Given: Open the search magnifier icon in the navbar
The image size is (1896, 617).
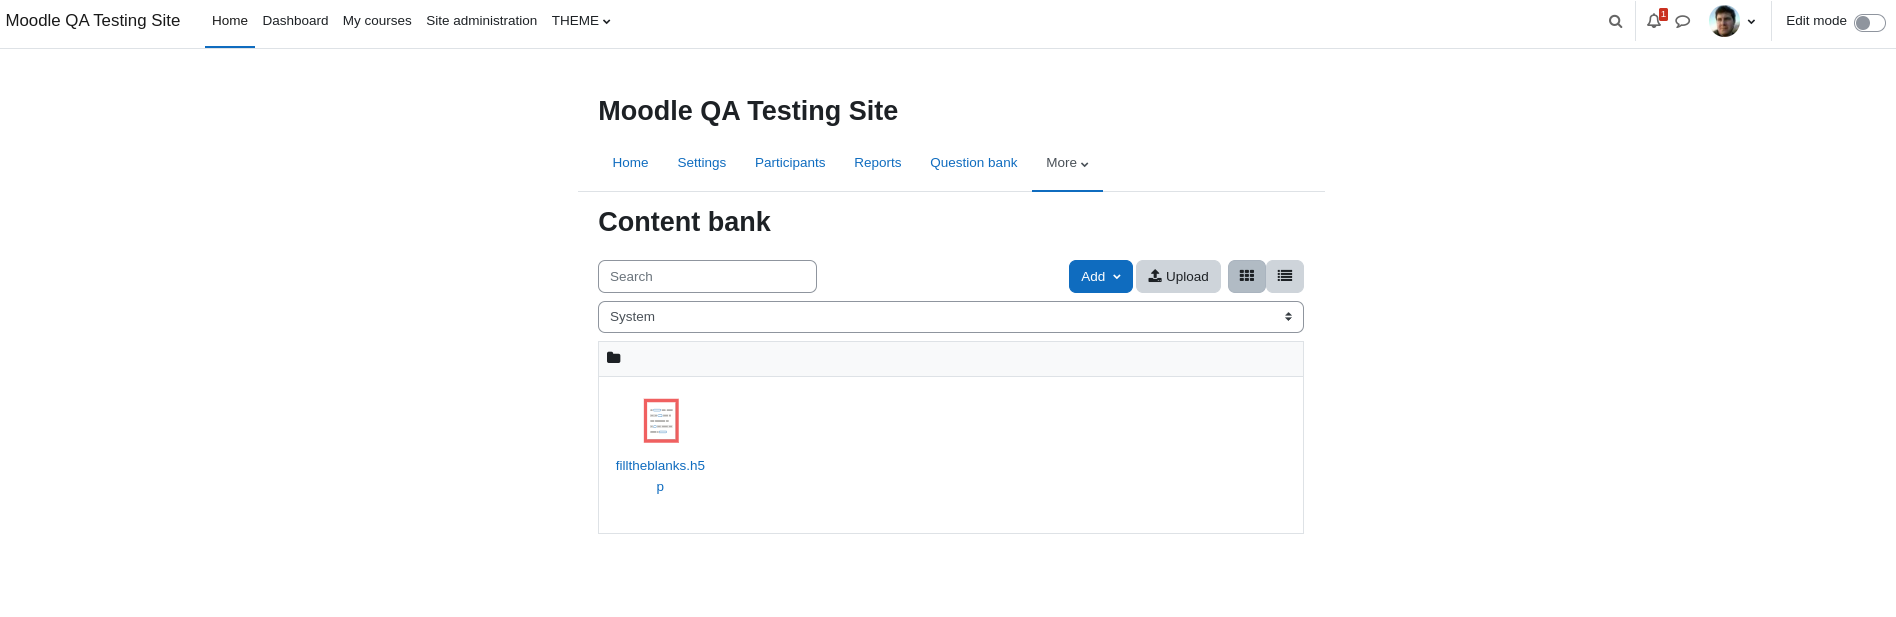Looking at the screenshot, I should tap(1615, 21).
